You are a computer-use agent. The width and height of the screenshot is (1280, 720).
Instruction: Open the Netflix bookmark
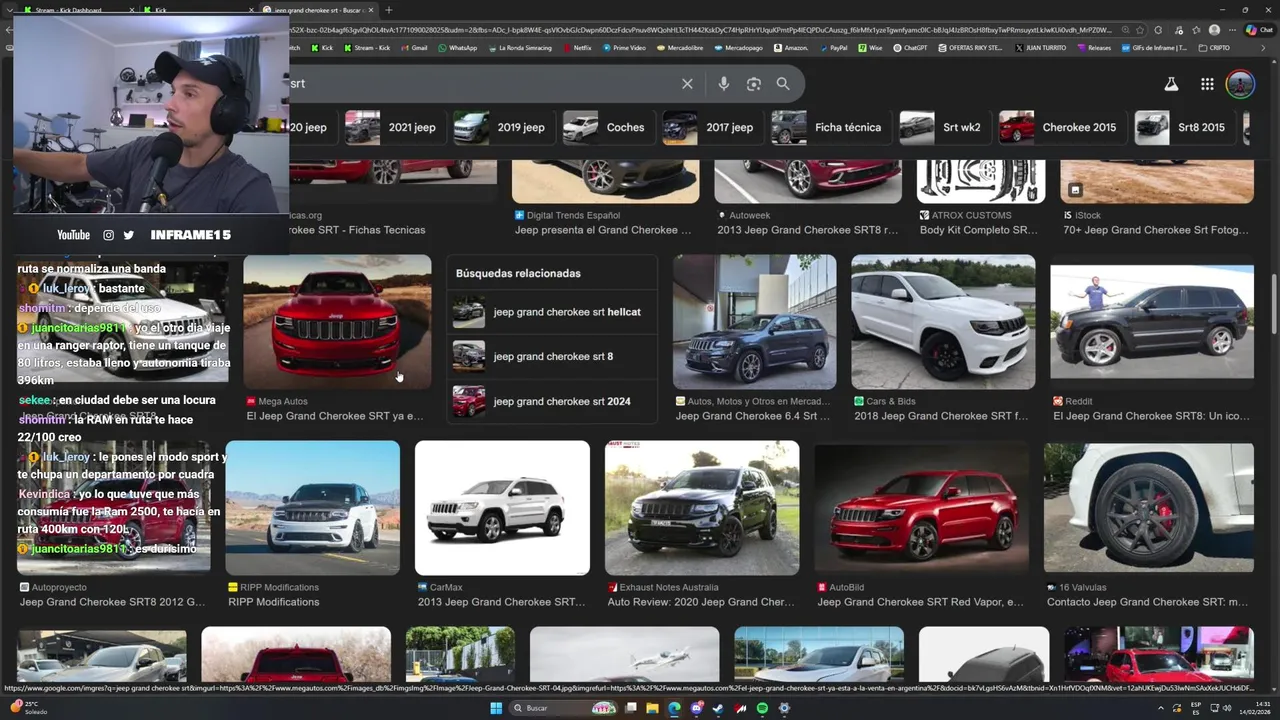tap(577, 47)
